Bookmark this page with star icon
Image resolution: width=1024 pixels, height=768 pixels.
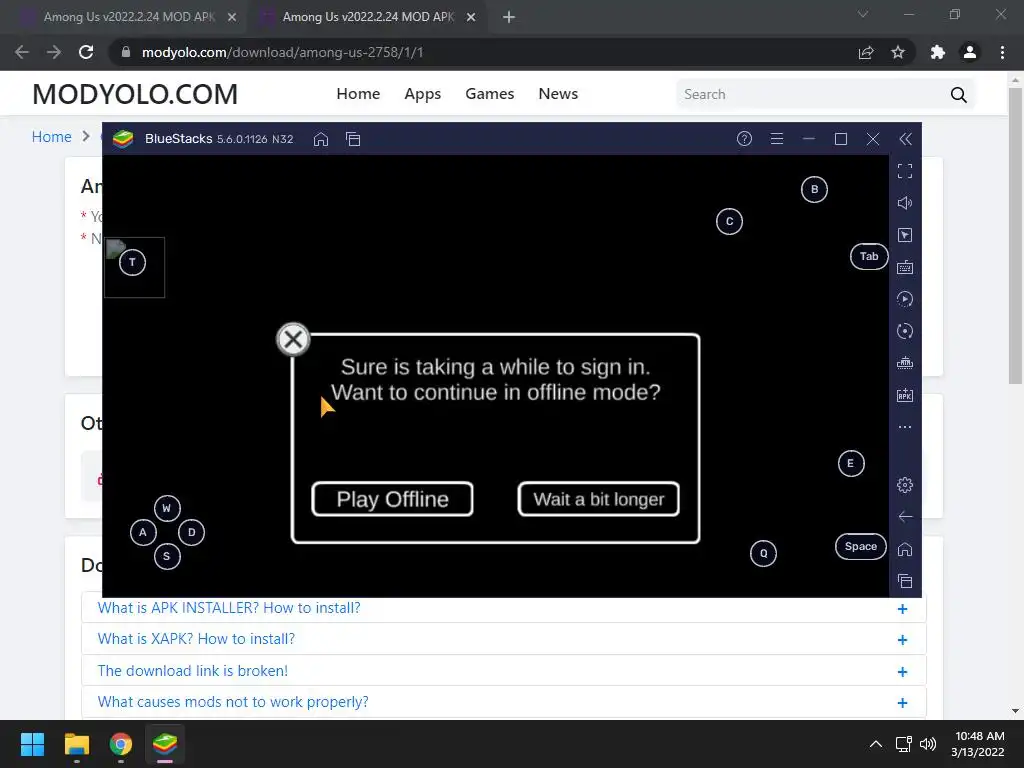(898, 52)
